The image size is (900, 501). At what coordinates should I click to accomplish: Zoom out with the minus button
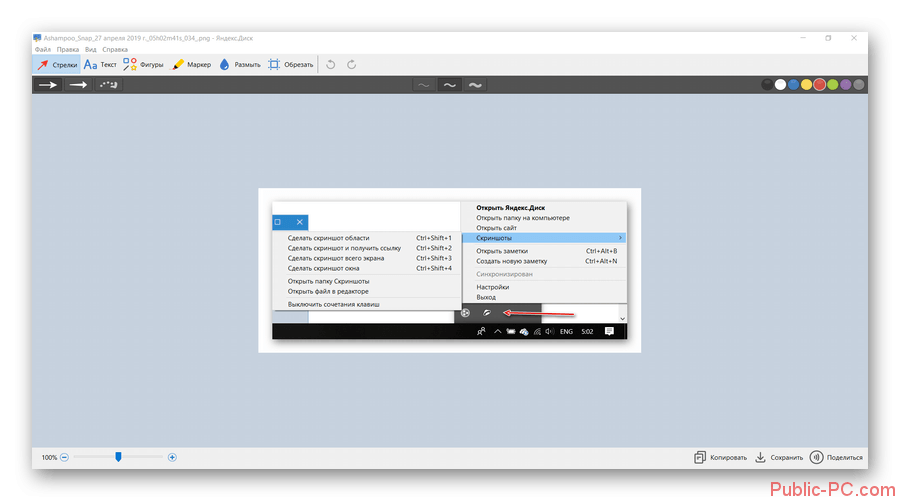click(x=64, y=457)
